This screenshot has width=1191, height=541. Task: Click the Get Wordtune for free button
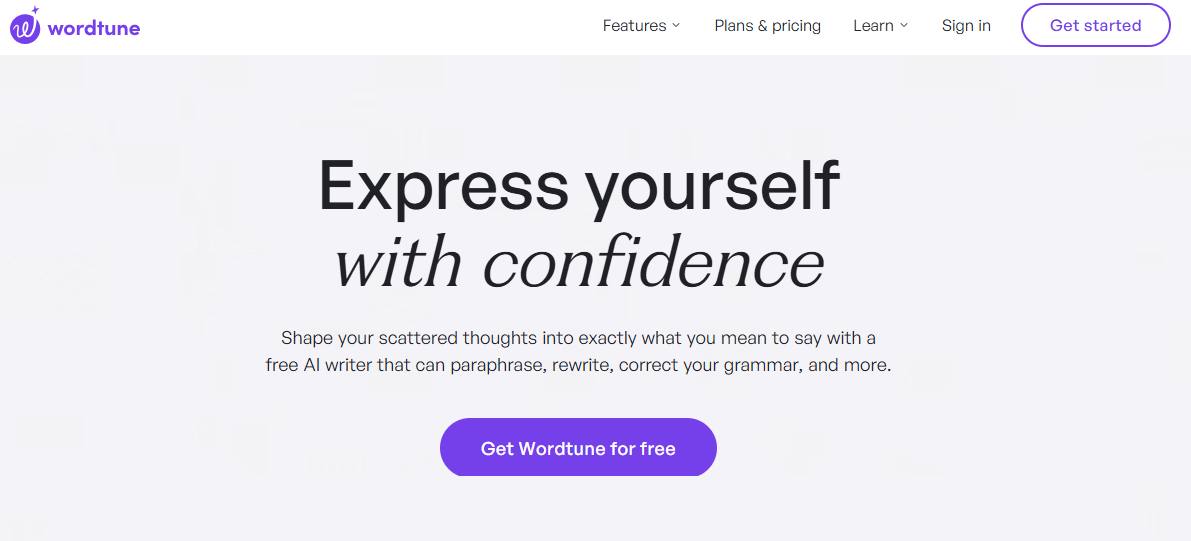[578, 448]
